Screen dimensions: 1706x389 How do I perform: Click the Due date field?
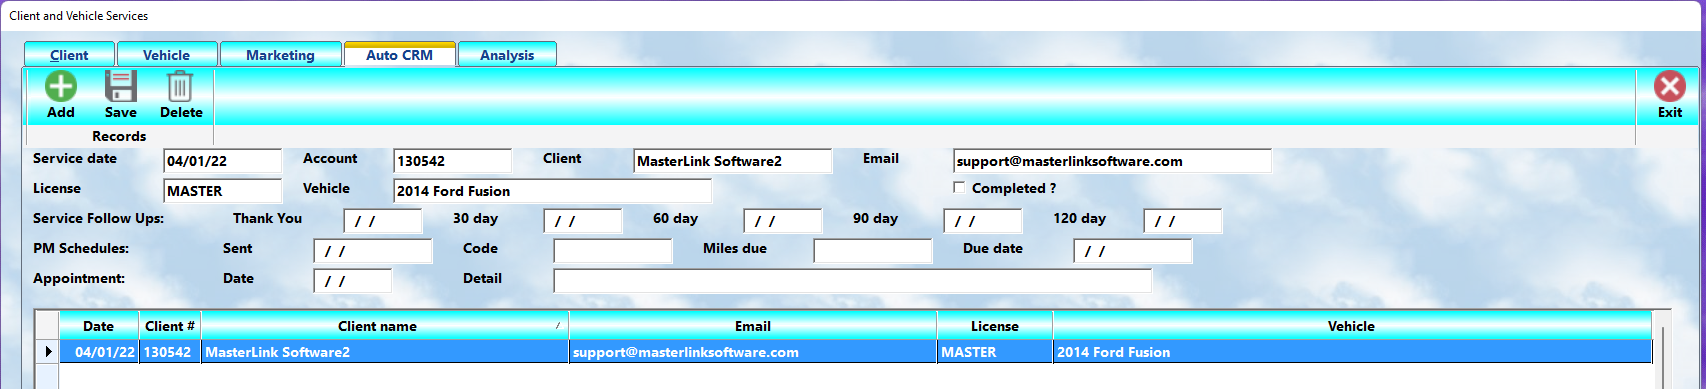coord(1133,251)
